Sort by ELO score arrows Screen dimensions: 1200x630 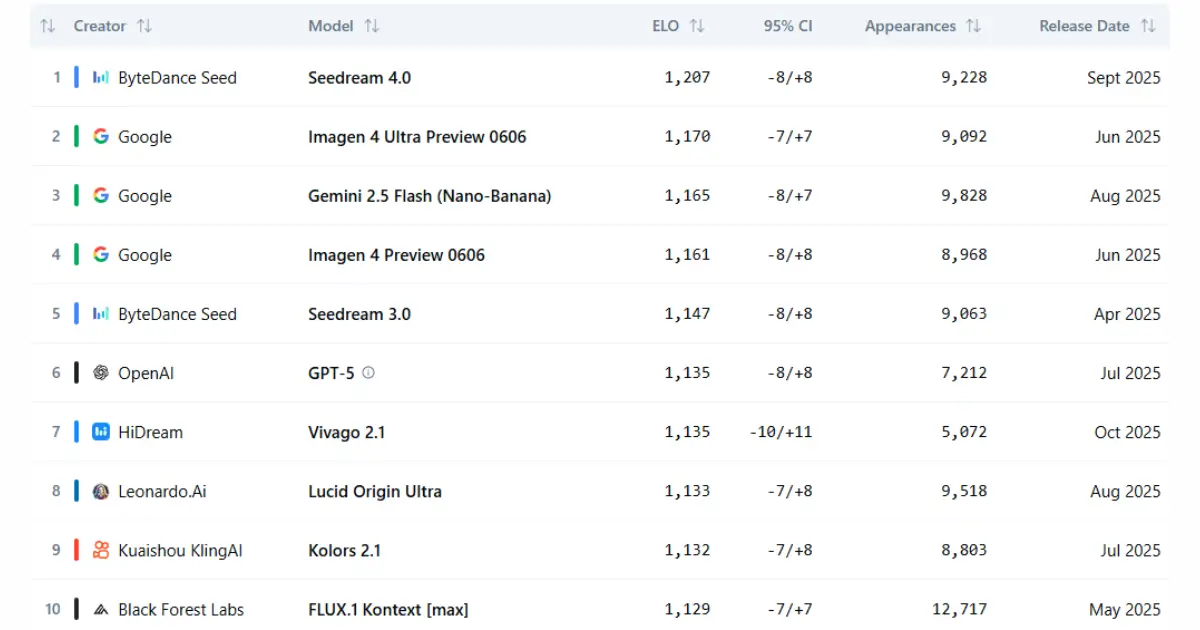pos(697,26)
